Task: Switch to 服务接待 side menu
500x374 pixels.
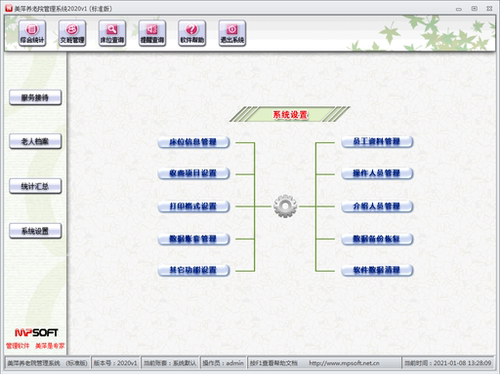Action: 35,98
